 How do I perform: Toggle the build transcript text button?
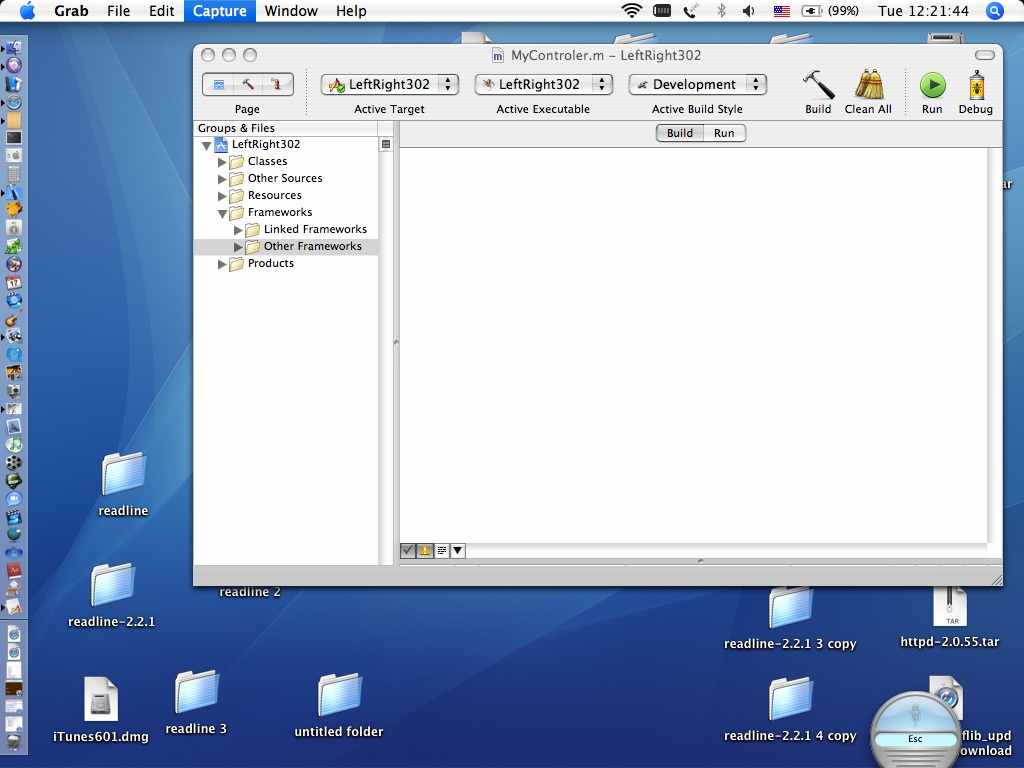441,551
